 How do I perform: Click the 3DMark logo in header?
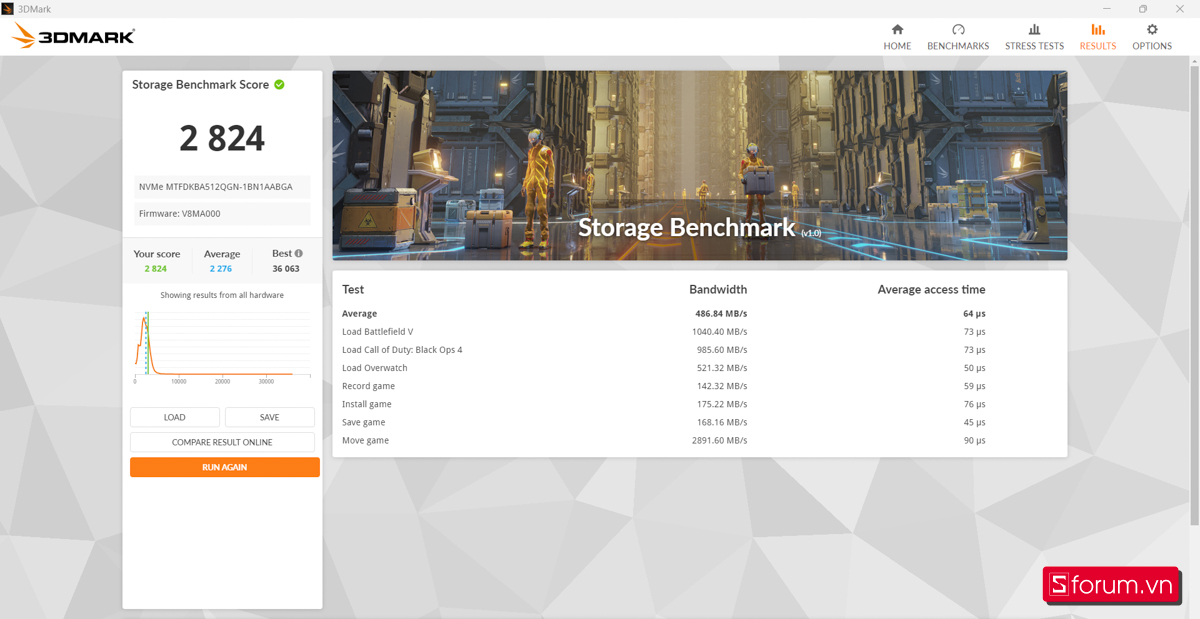click(x=73, y=37)
